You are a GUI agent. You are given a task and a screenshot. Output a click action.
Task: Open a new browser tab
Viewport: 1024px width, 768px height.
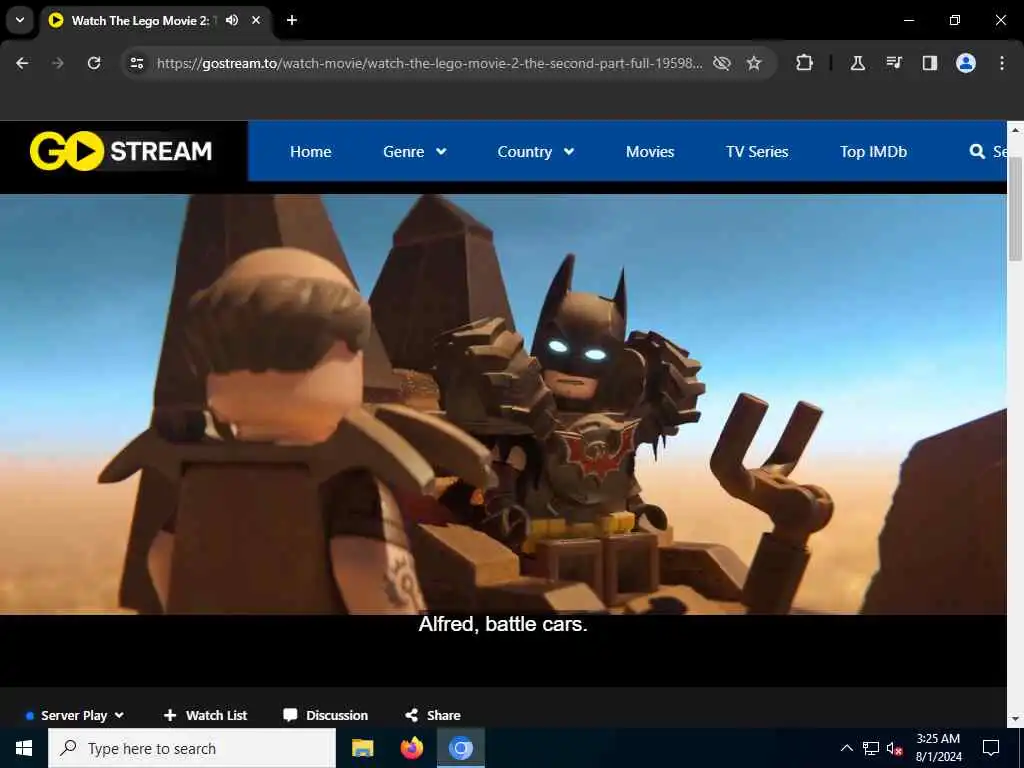click(x=292, y=20)
